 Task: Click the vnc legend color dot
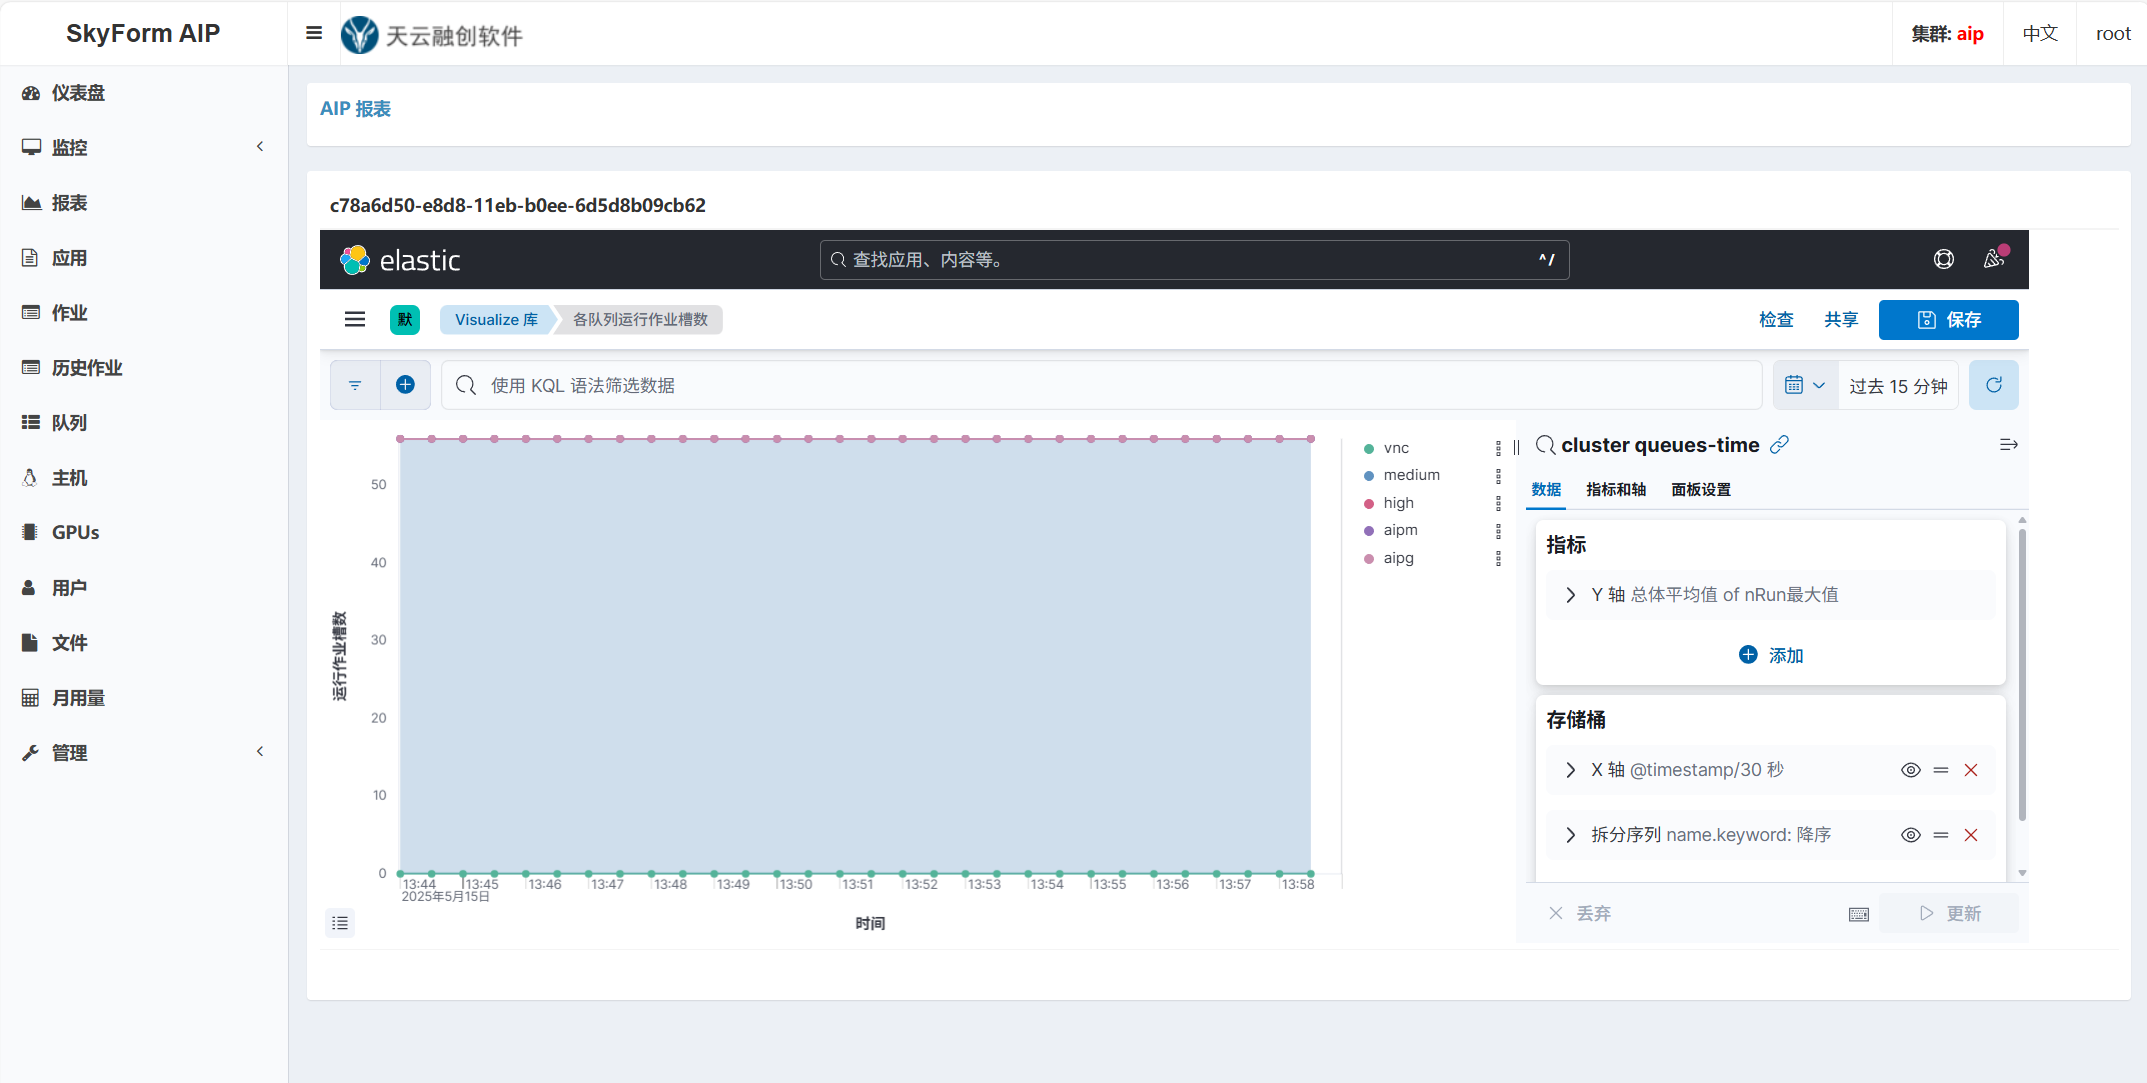point(1369,448)
